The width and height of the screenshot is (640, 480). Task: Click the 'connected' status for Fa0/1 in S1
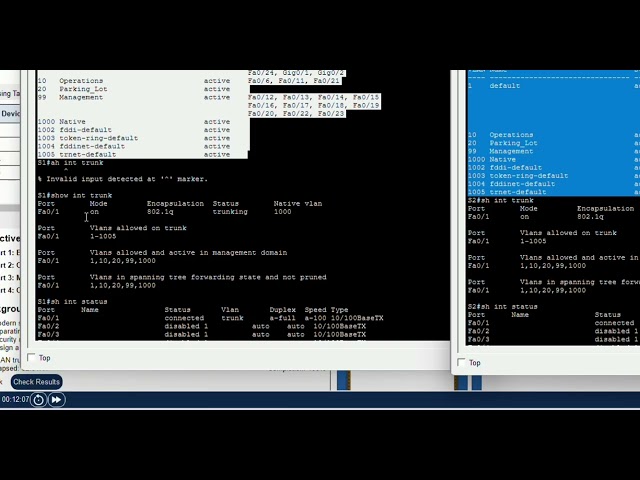pyautogui.click(x=184, y=318)
